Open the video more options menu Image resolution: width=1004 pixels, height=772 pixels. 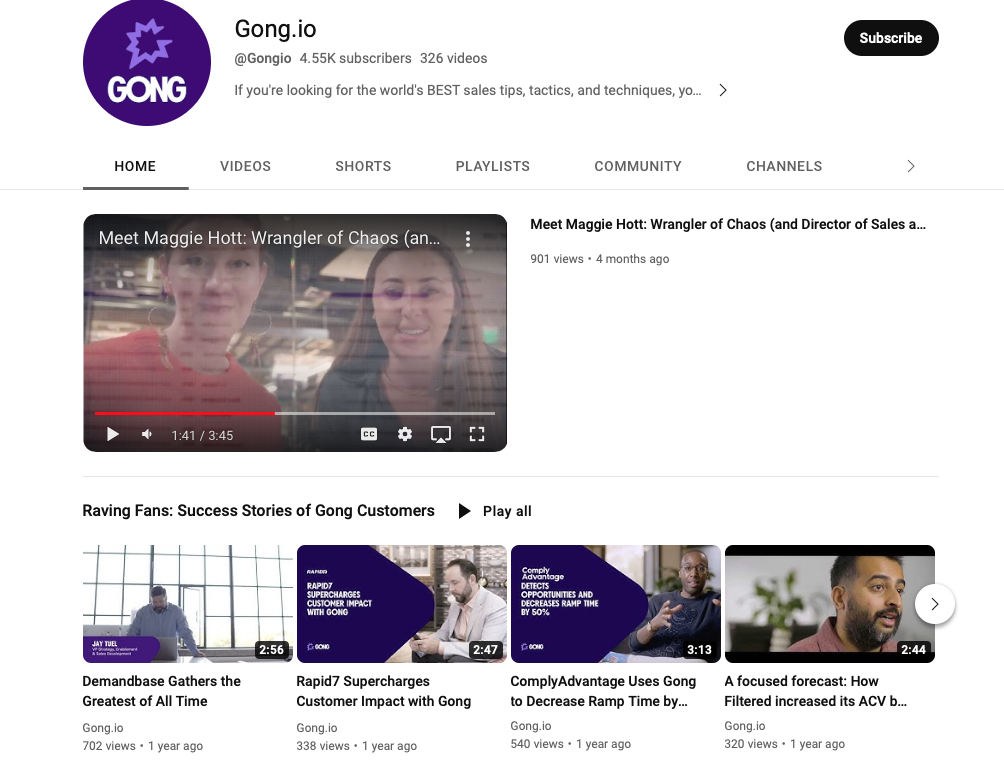[x=468, y=239]
